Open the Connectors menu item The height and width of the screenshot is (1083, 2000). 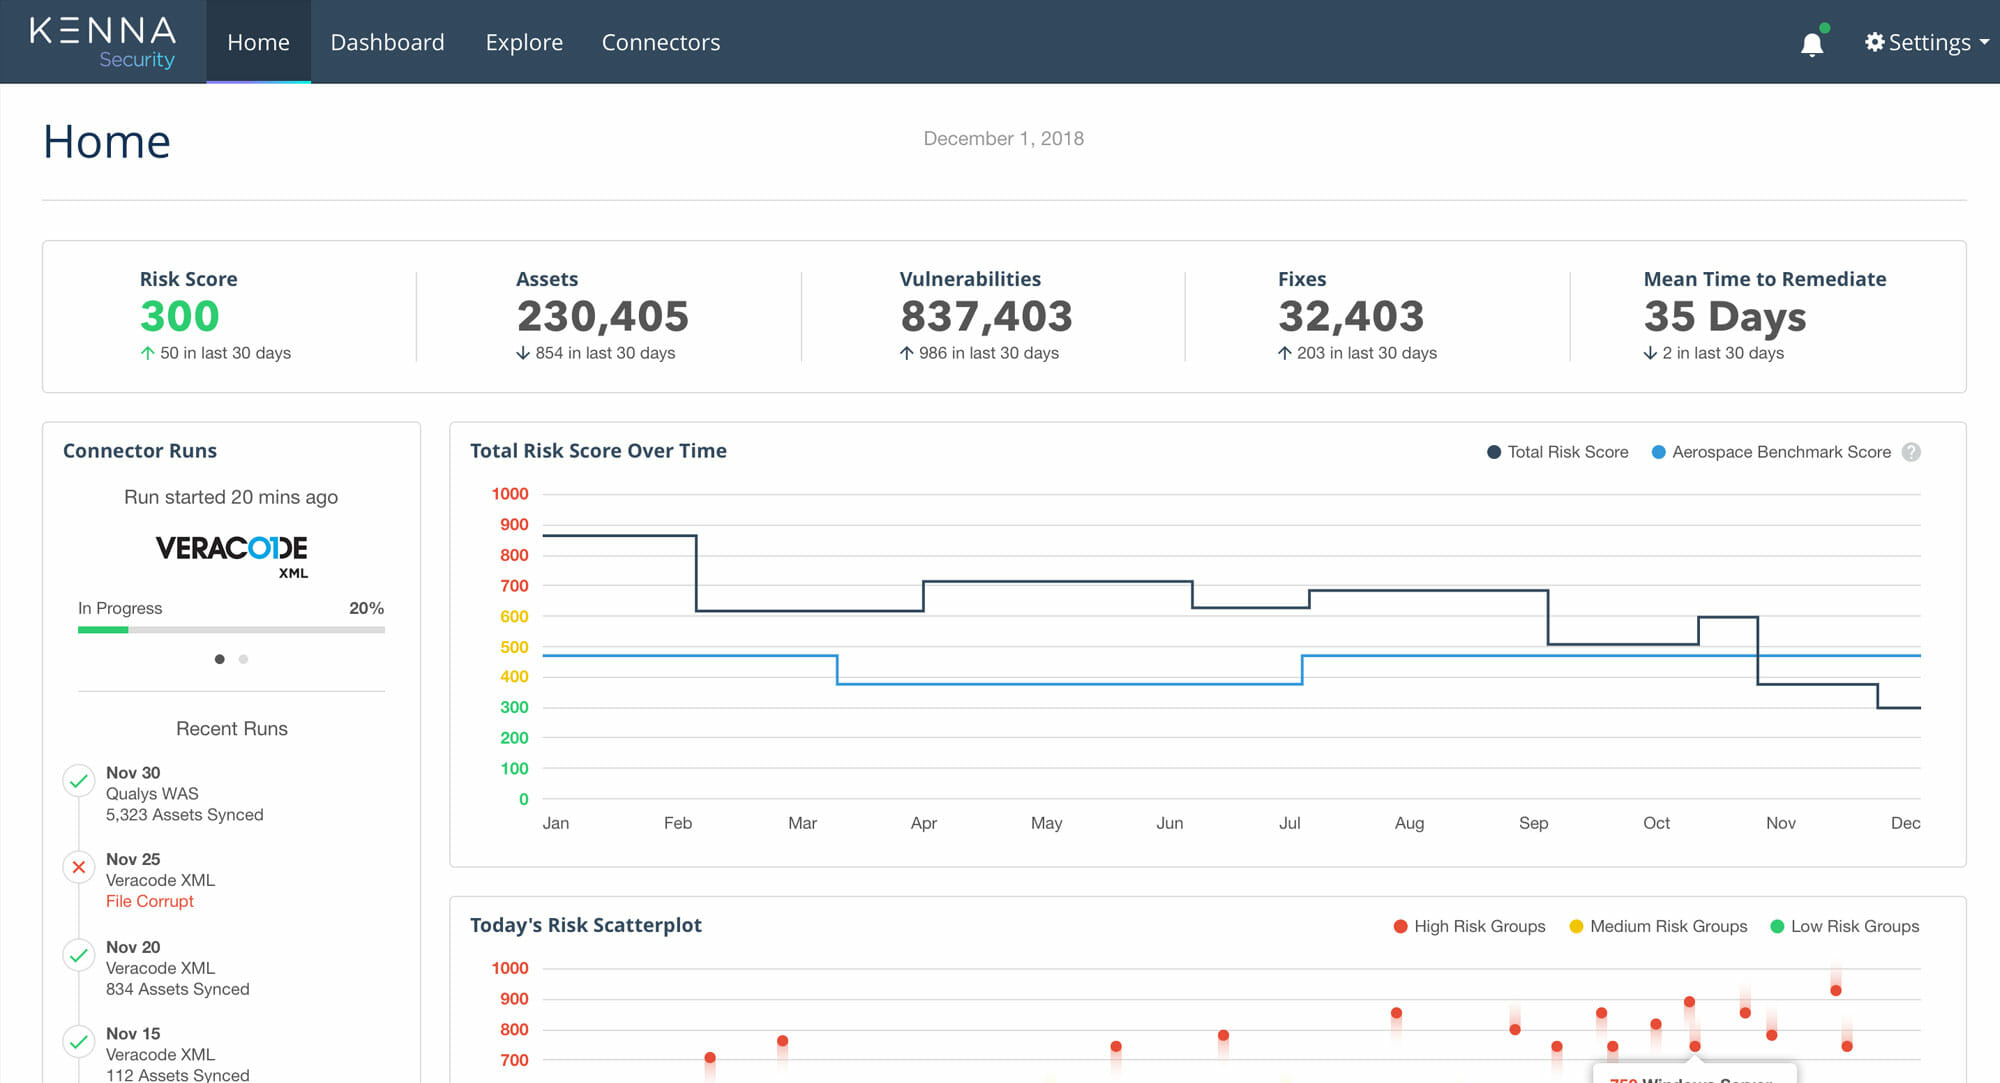coord(660,42)
